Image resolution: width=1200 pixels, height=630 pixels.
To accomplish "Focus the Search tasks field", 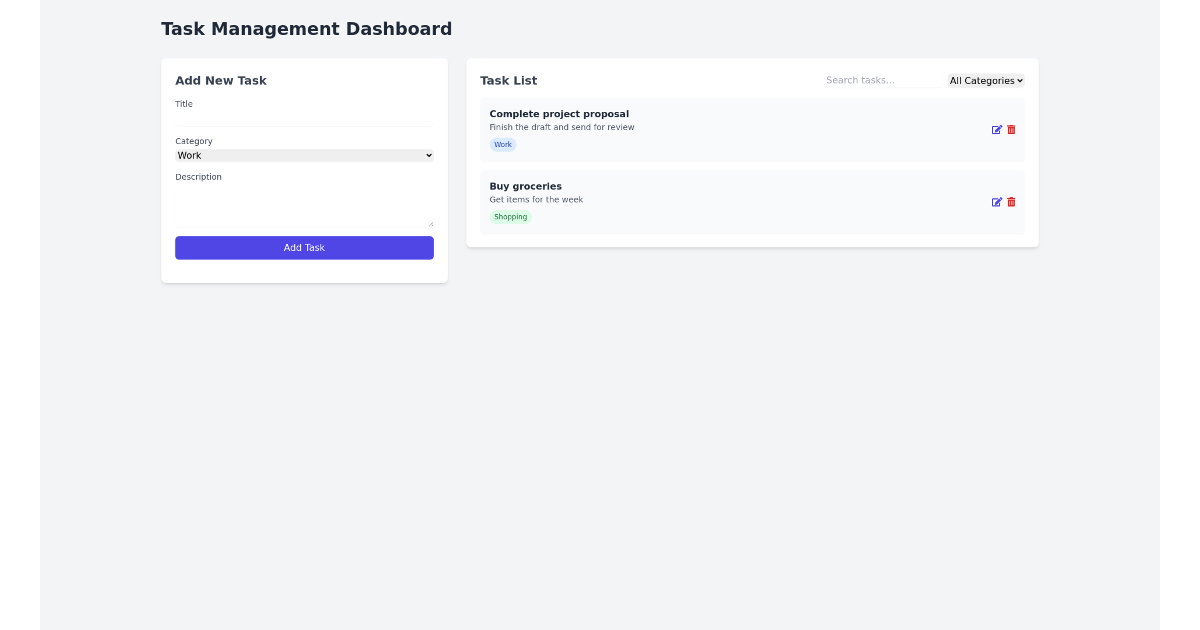I will pyautogui.click(x=880, y=80).
